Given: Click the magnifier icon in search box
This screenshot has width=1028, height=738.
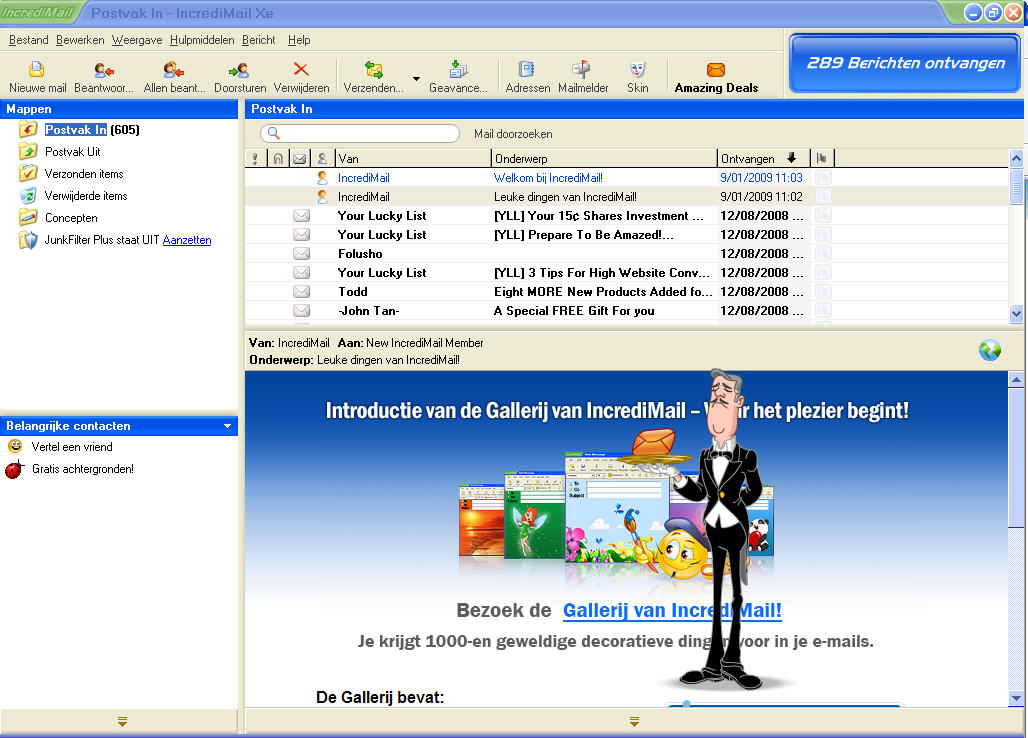Looking at the screenshot, I should coord(273,133).
